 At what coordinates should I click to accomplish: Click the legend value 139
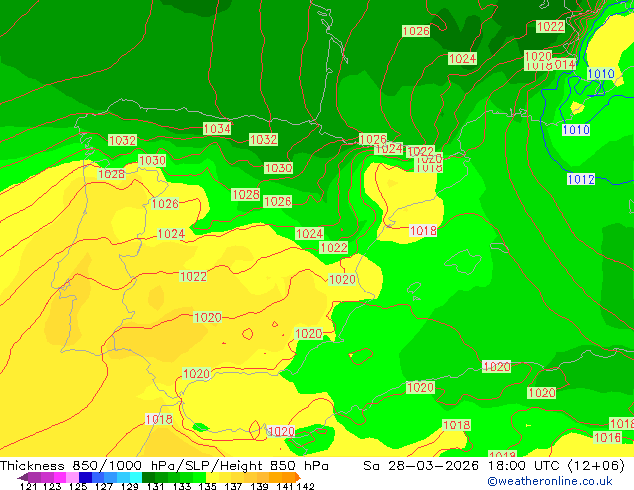pos(259,486)
